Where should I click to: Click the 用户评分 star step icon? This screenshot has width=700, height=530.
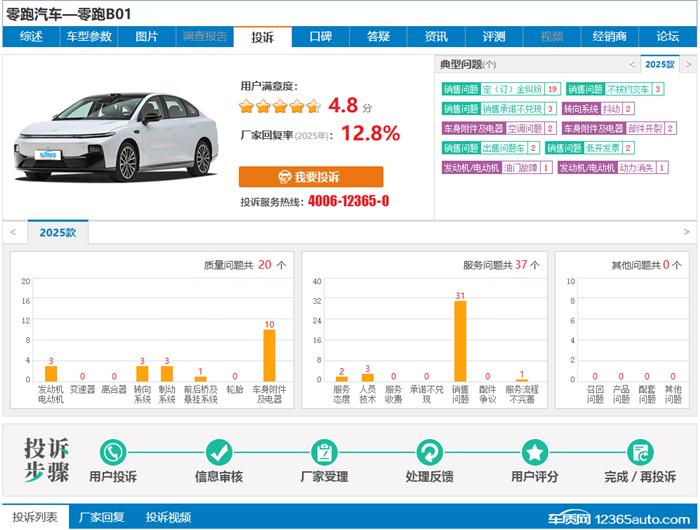point(535,452)
